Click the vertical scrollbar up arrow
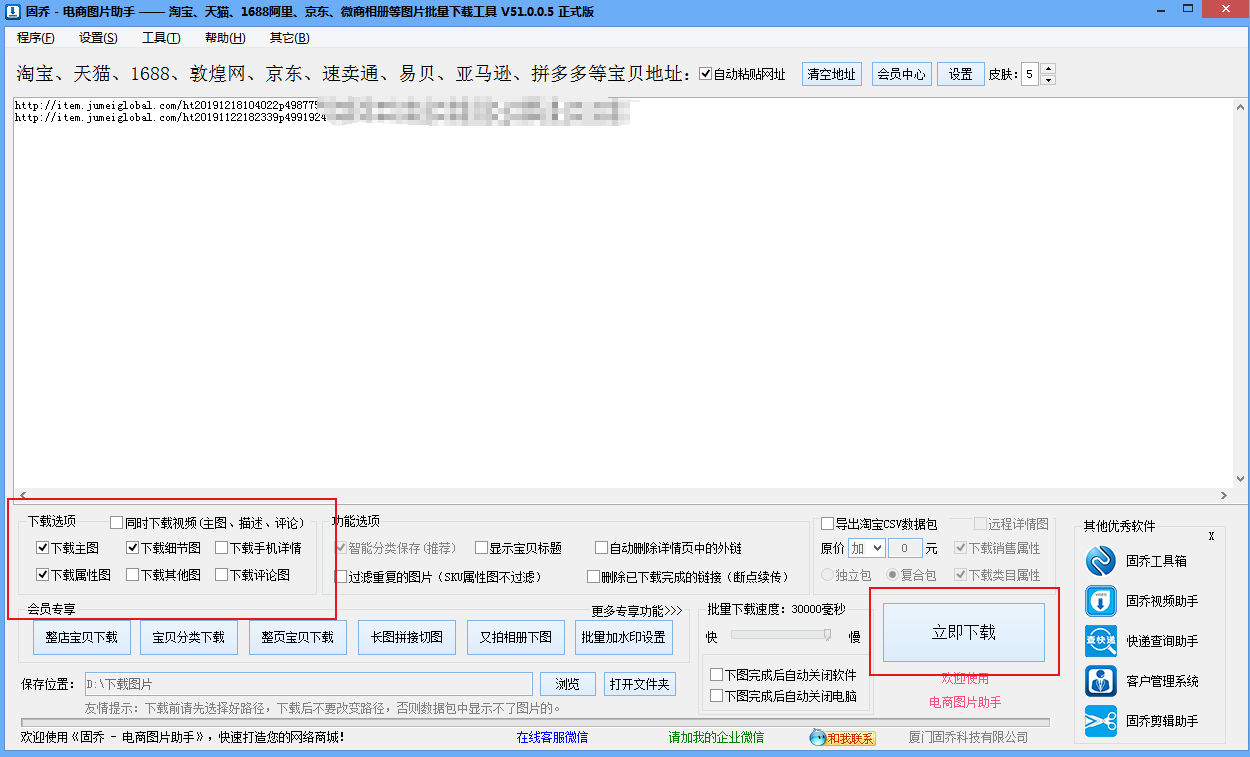 (x=1240, y=105)
